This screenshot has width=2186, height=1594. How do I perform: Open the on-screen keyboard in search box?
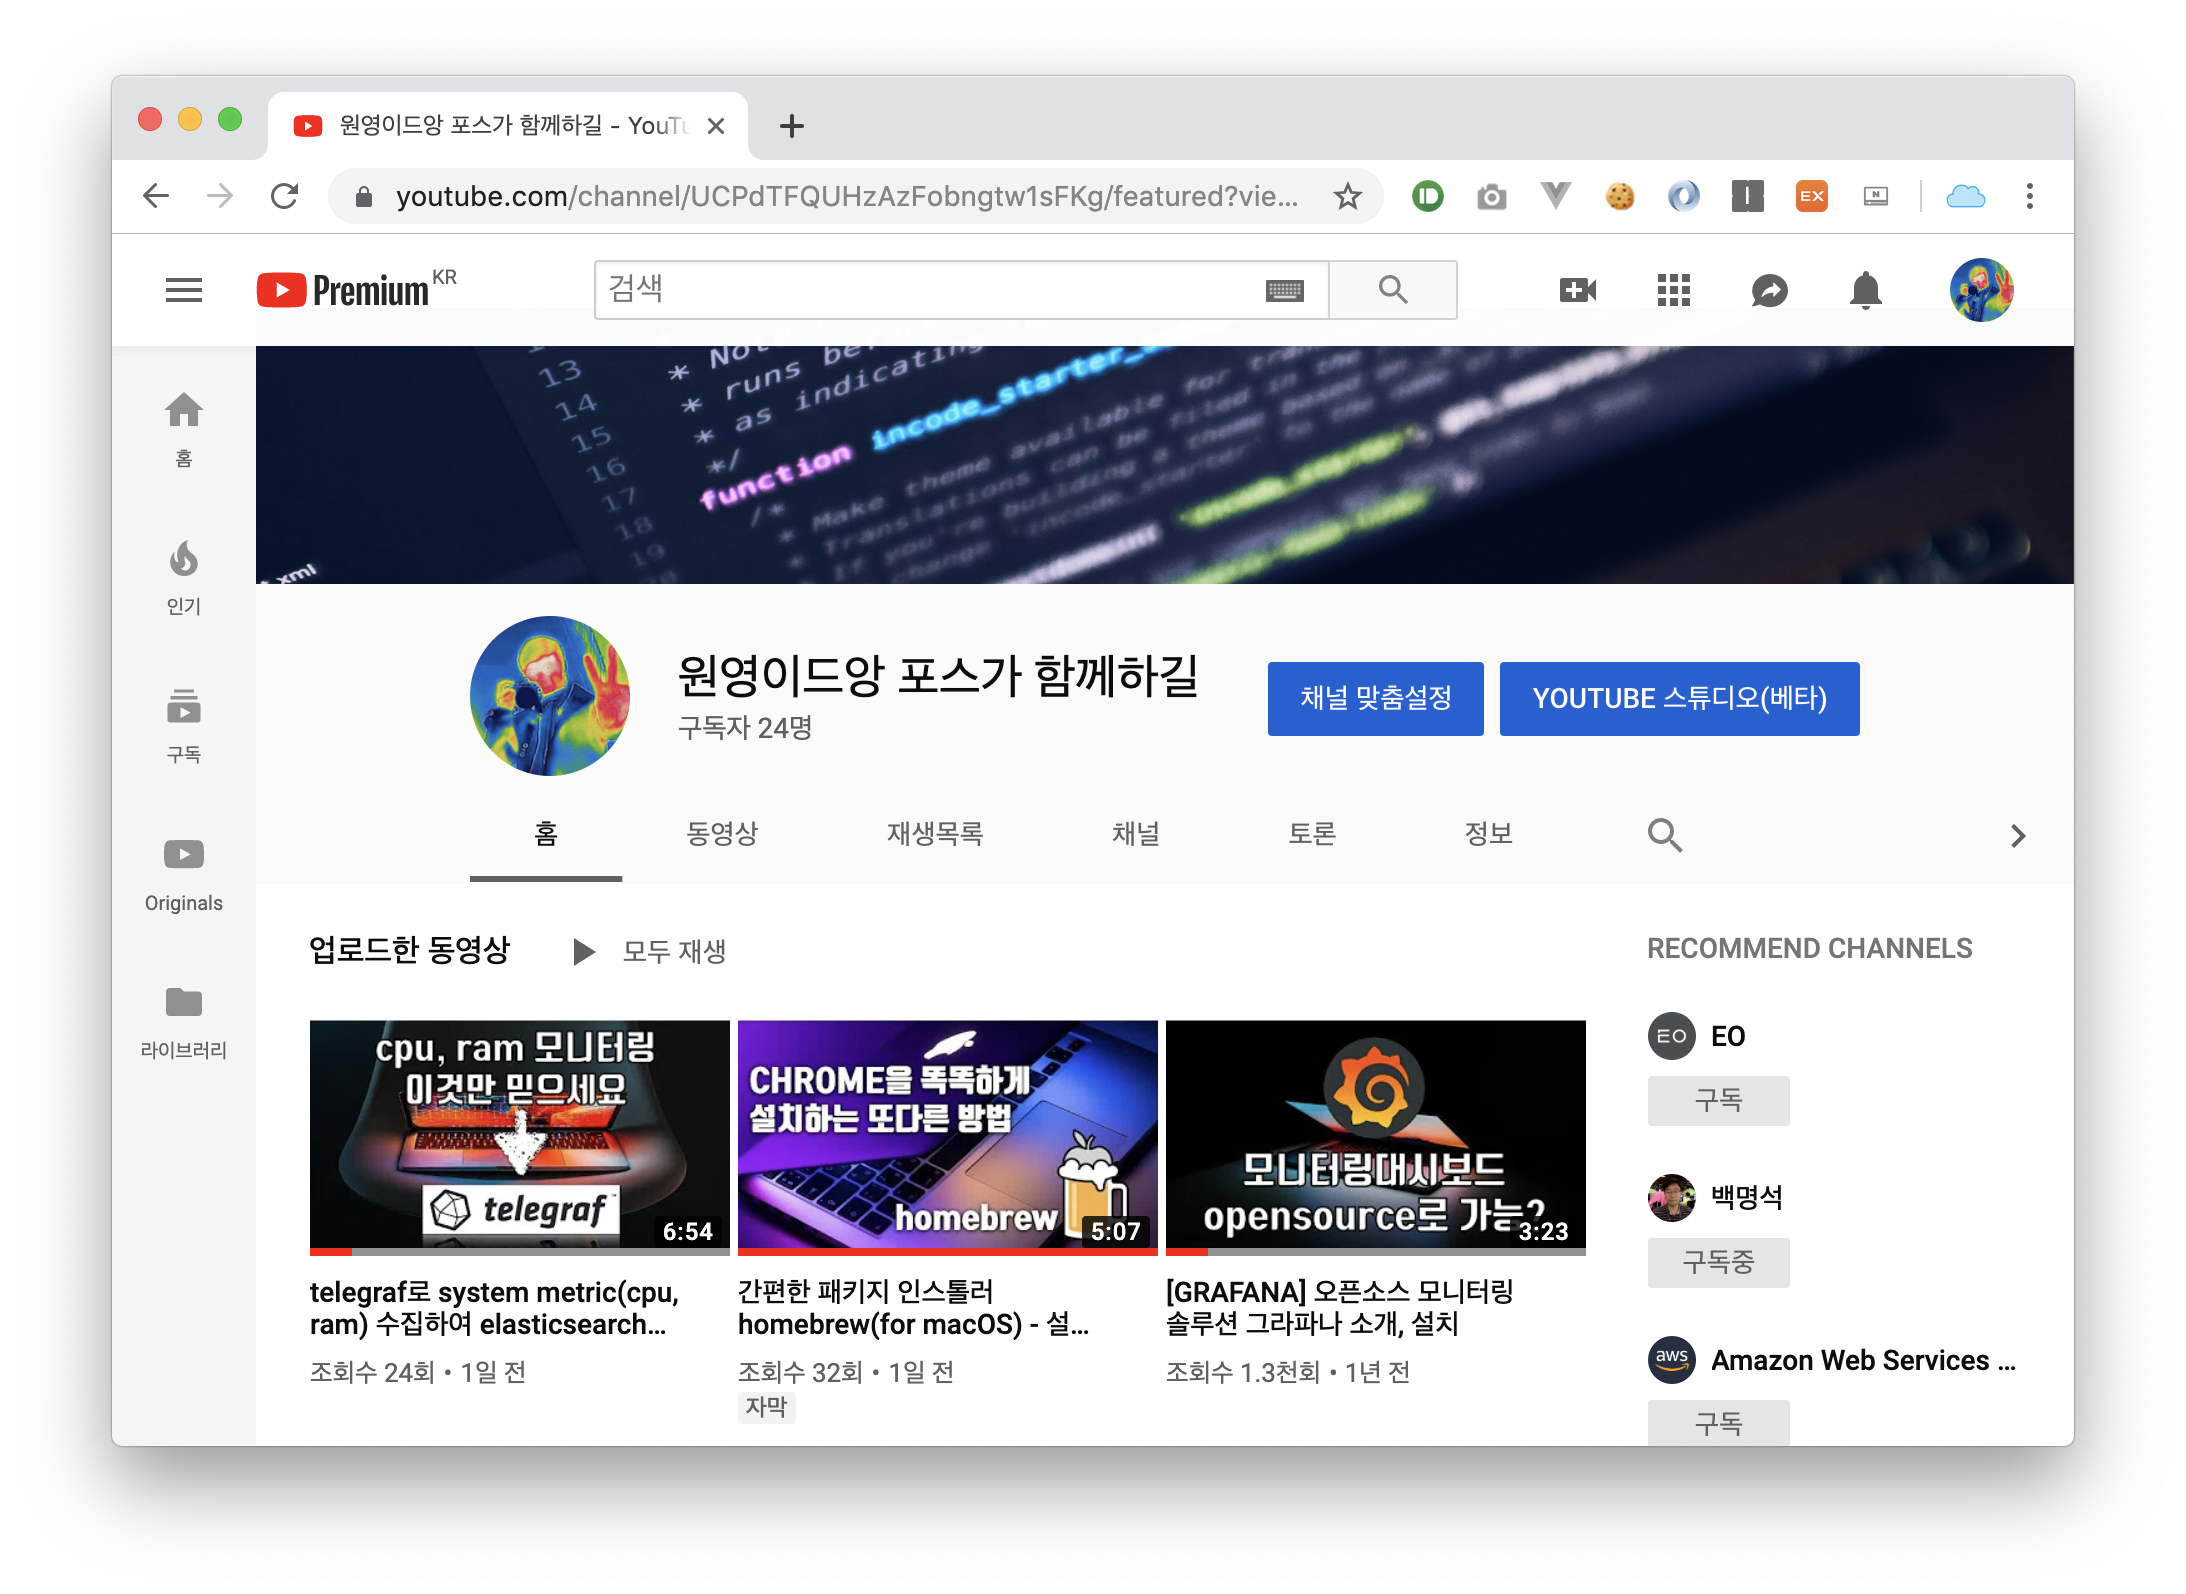tap(1284, 290)
